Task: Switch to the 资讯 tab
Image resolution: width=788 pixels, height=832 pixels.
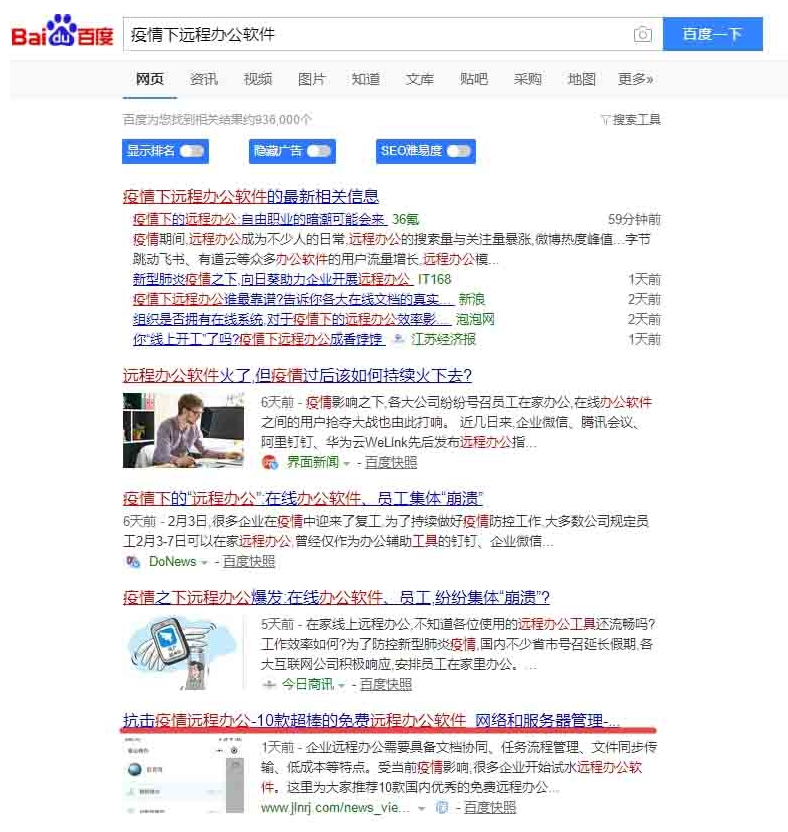Action: (x=203, y=79)
